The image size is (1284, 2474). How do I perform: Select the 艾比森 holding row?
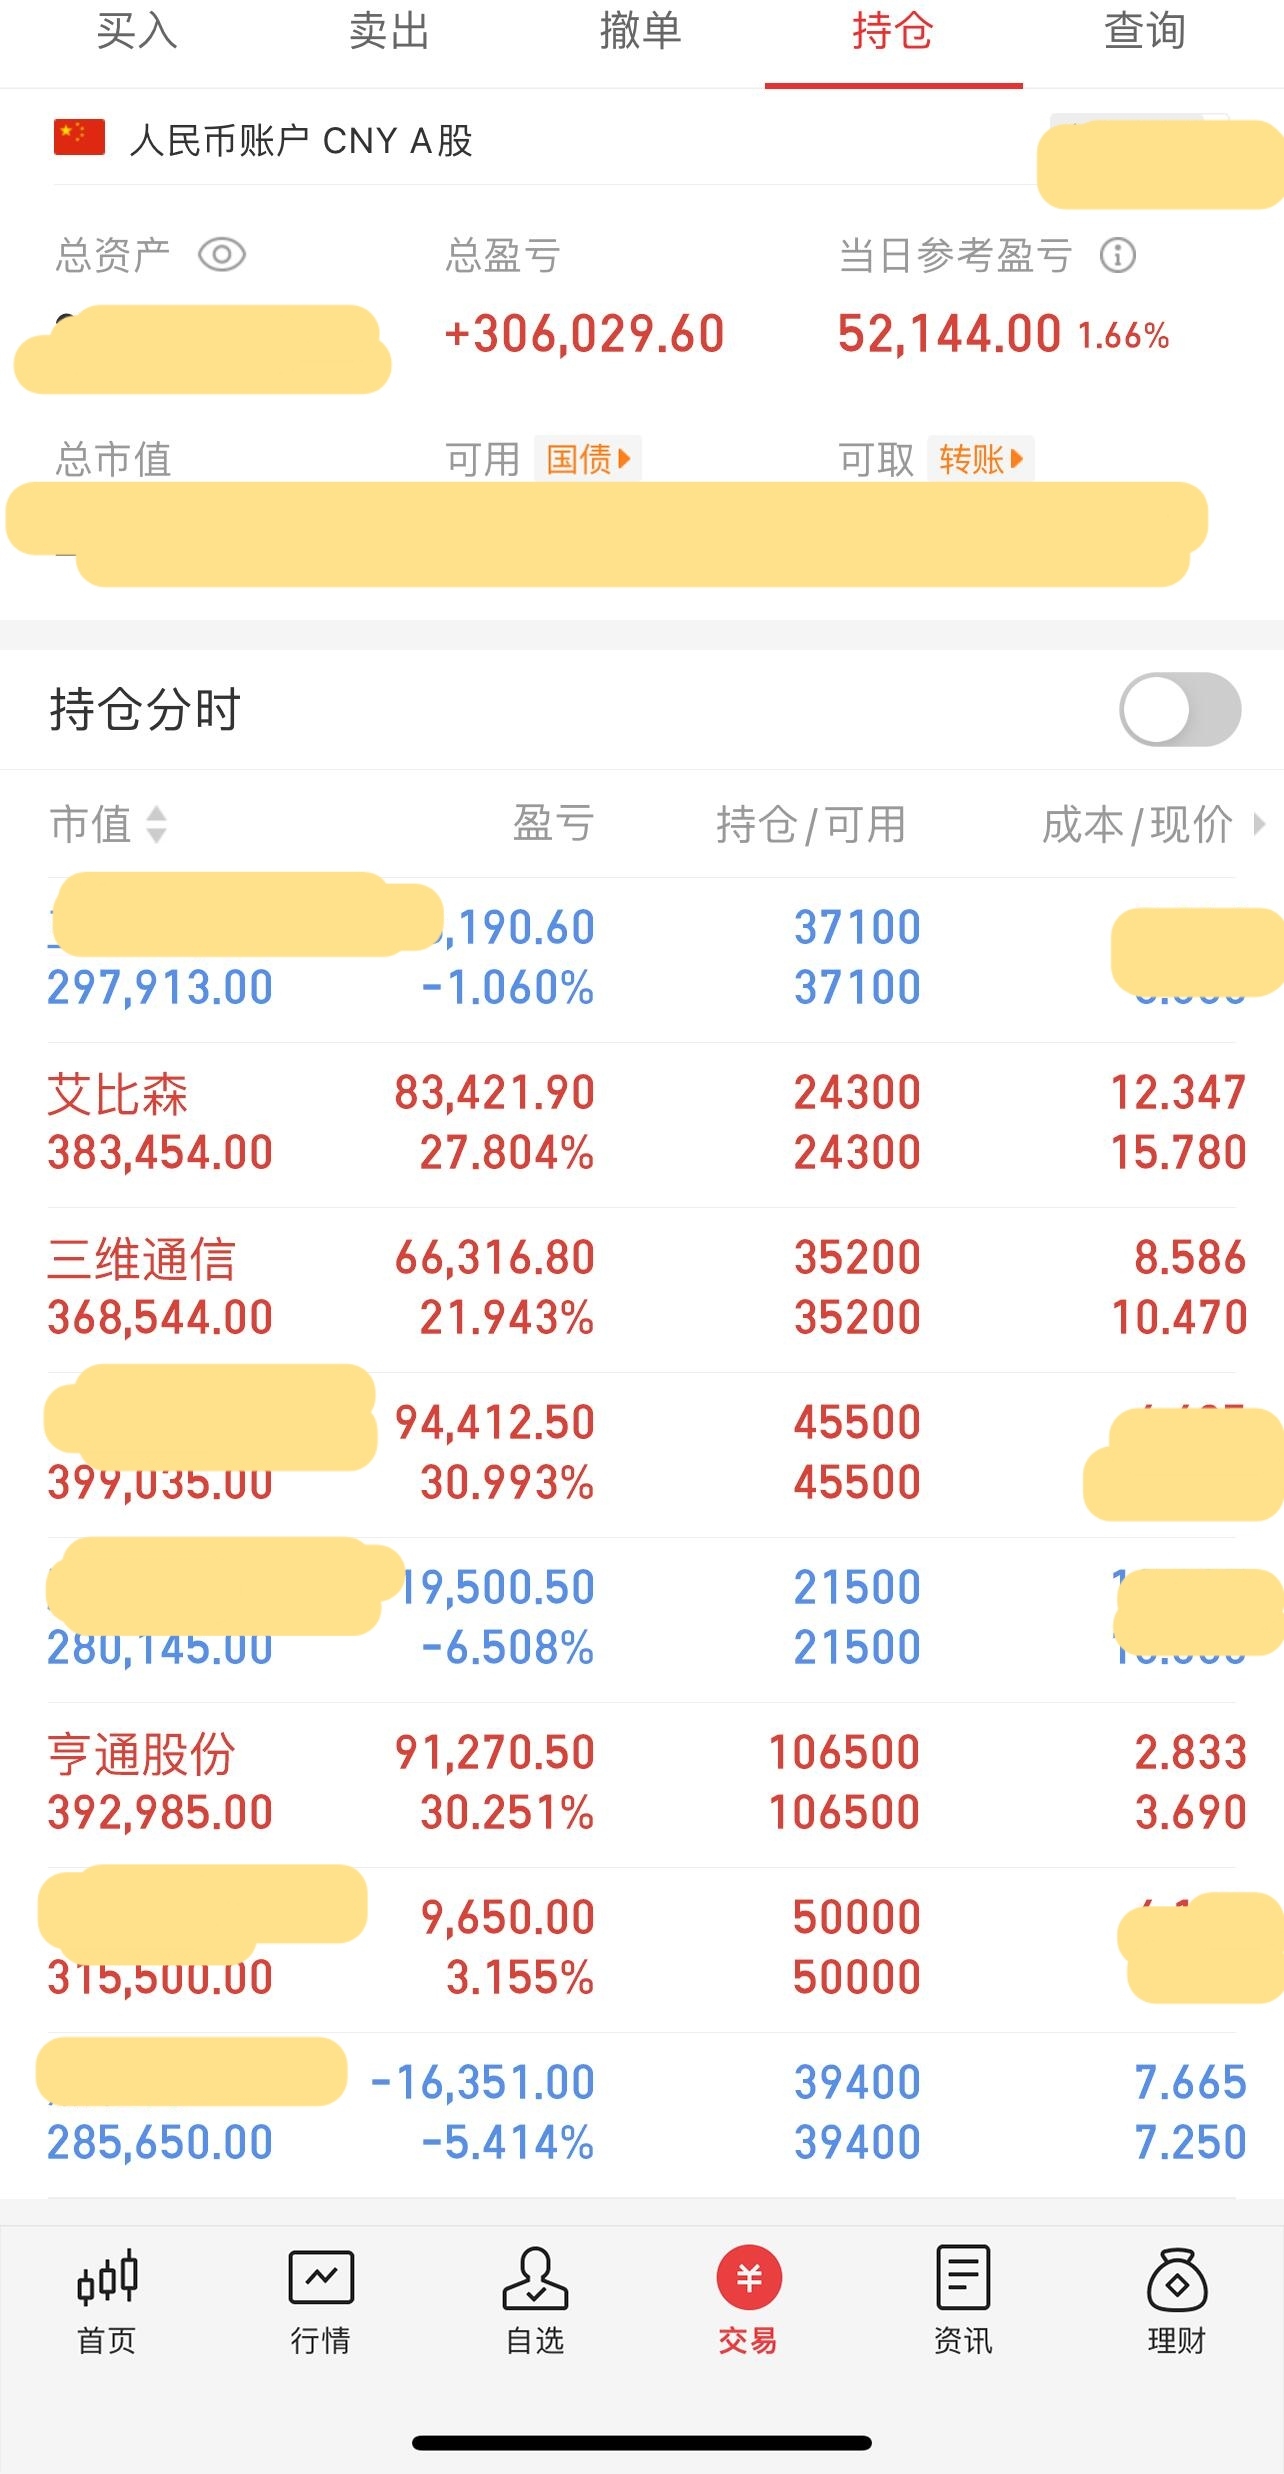[x=642, y=1124]
